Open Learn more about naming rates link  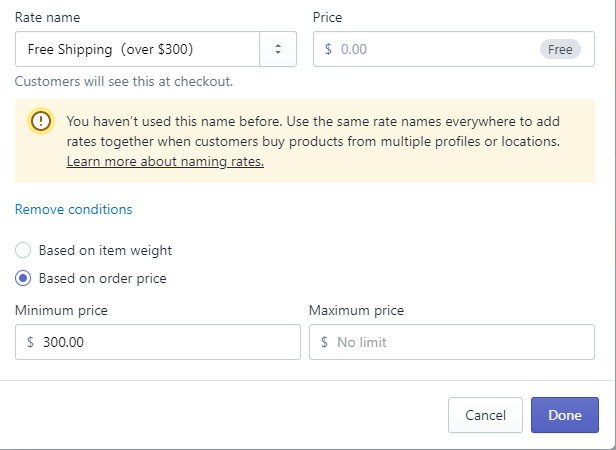click(165, 161)
